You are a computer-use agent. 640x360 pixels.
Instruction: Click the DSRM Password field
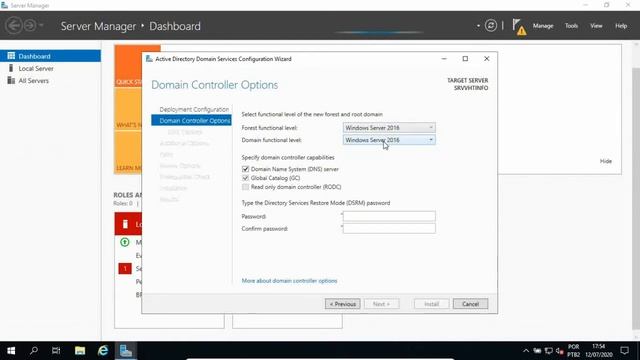[389, 216]
